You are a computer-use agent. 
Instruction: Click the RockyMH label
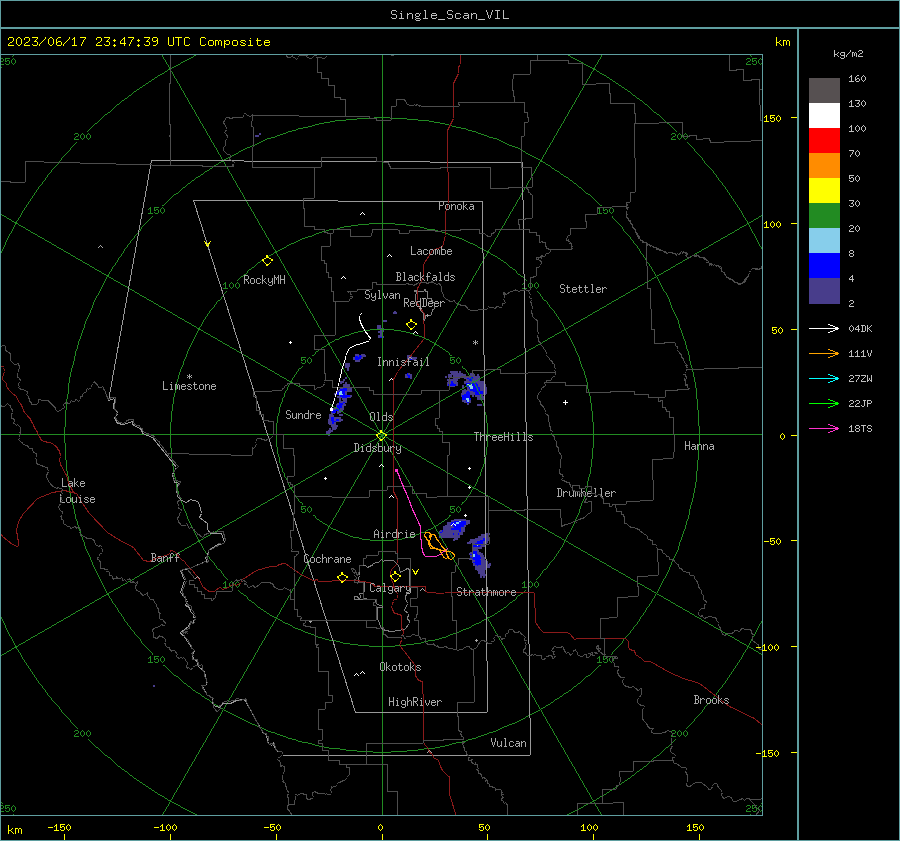[264, 280]
